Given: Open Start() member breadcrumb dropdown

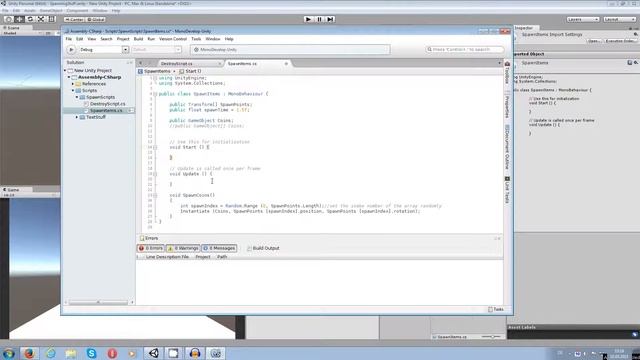Looking at the screenshot, I should coord(190,71).
